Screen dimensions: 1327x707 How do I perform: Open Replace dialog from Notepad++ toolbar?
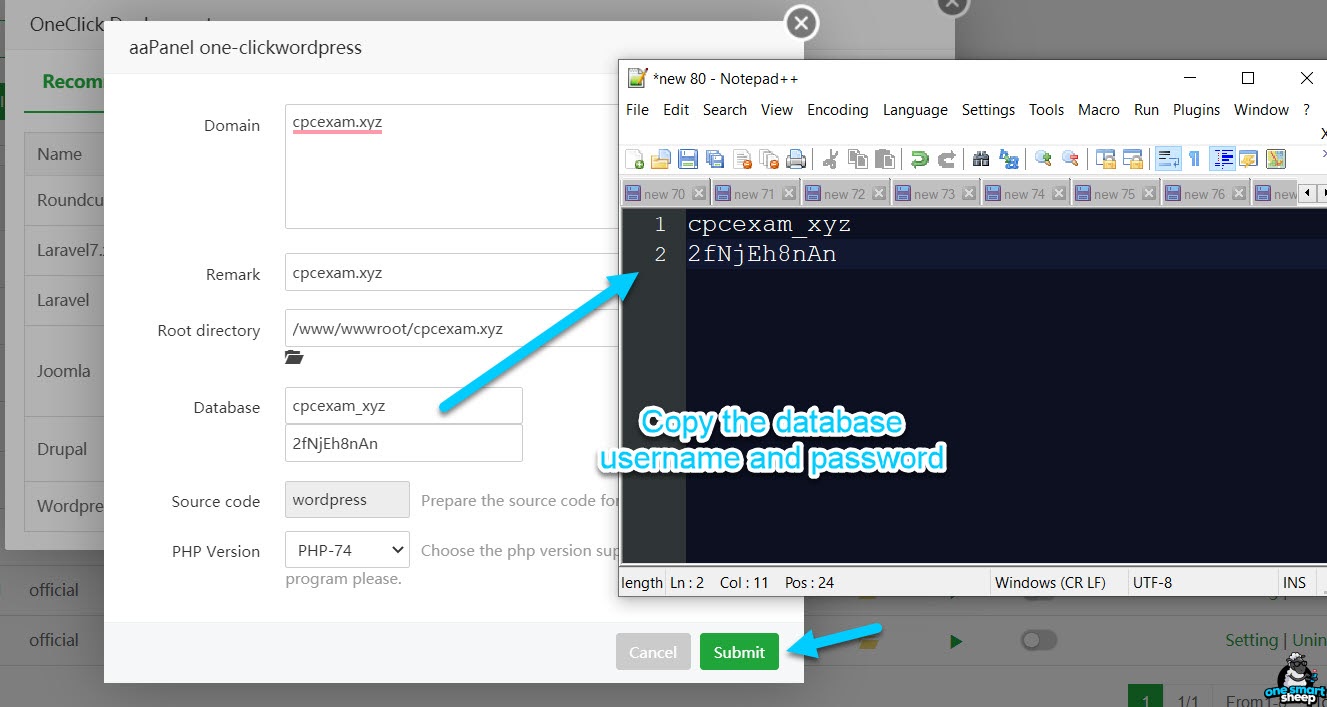tap(1009, 159)
